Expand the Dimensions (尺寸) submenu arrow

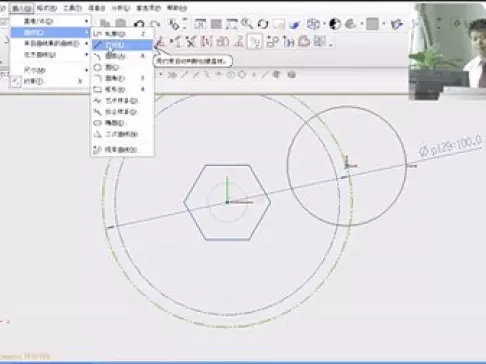pos(86,70)
